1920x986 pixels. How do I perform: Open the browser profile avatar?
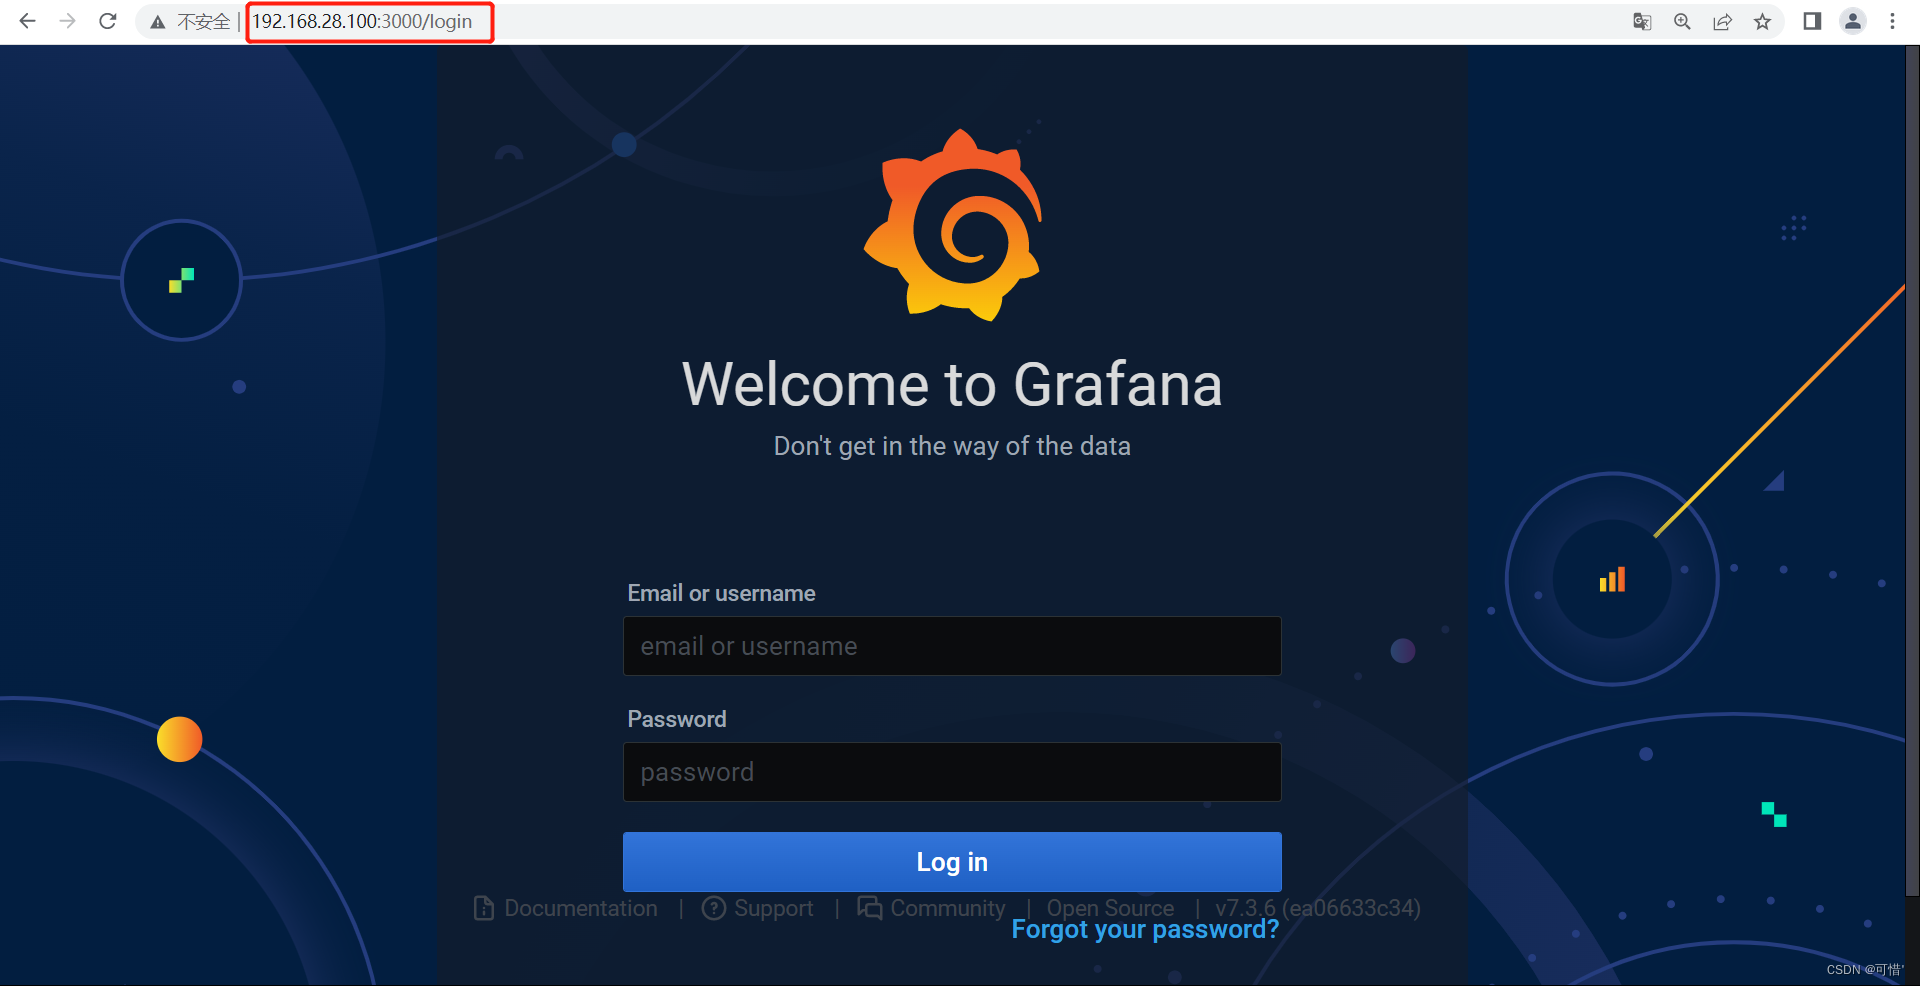(x=1853, y=21)
